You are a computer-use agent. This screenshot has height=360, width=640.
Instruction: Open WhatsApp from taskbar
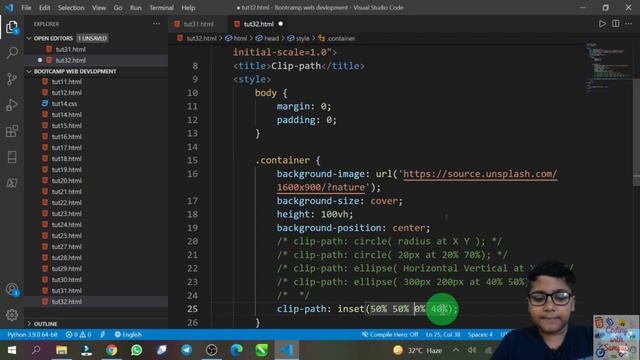tap(137, 350)
